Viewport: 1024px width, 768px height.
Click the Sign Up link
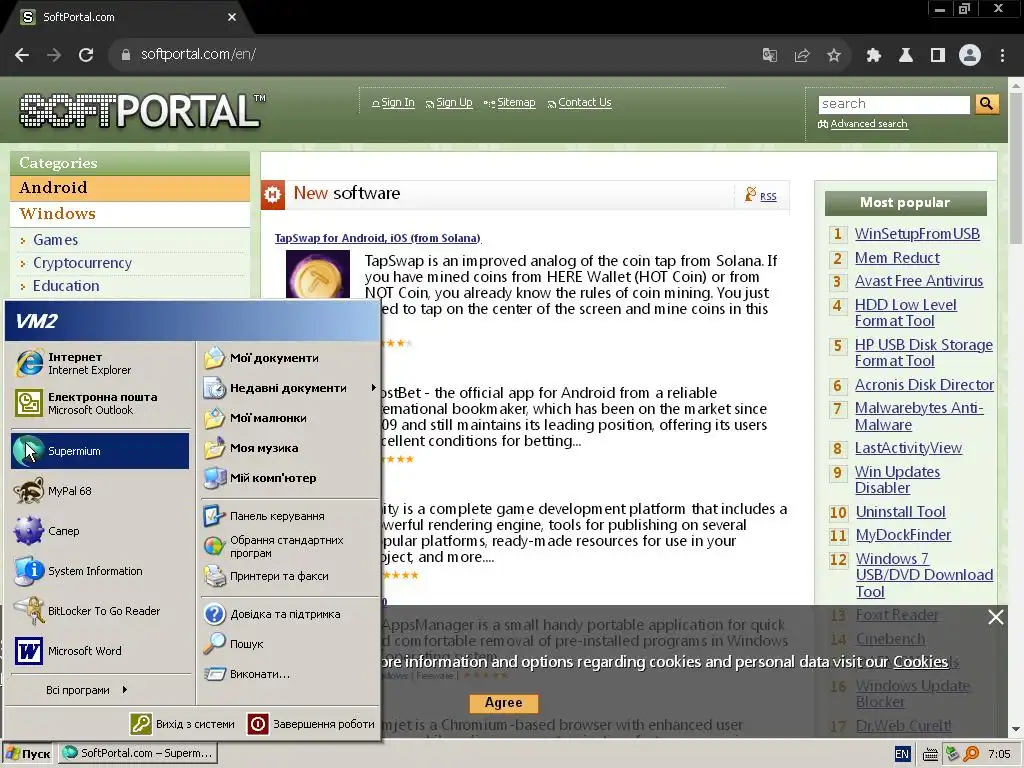pos(454,103)
